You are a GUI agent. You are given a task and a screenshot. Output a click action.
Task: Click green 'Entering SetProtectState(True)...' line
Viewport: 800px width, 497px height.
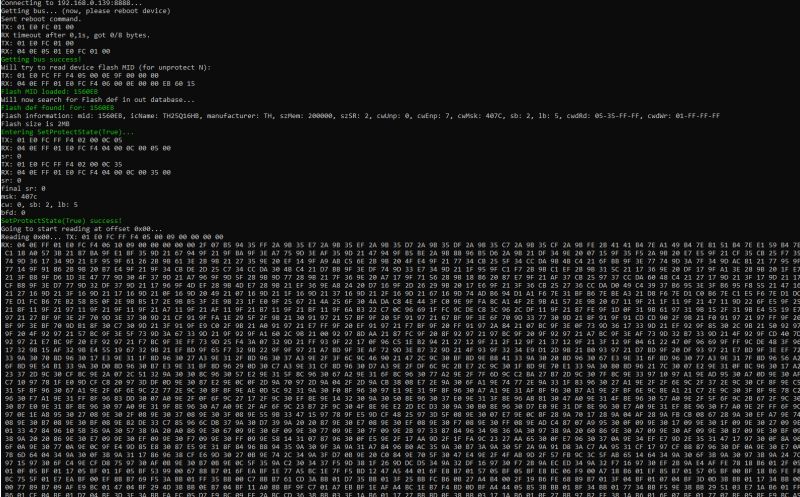pyautogui.click(x=67, y=132)
